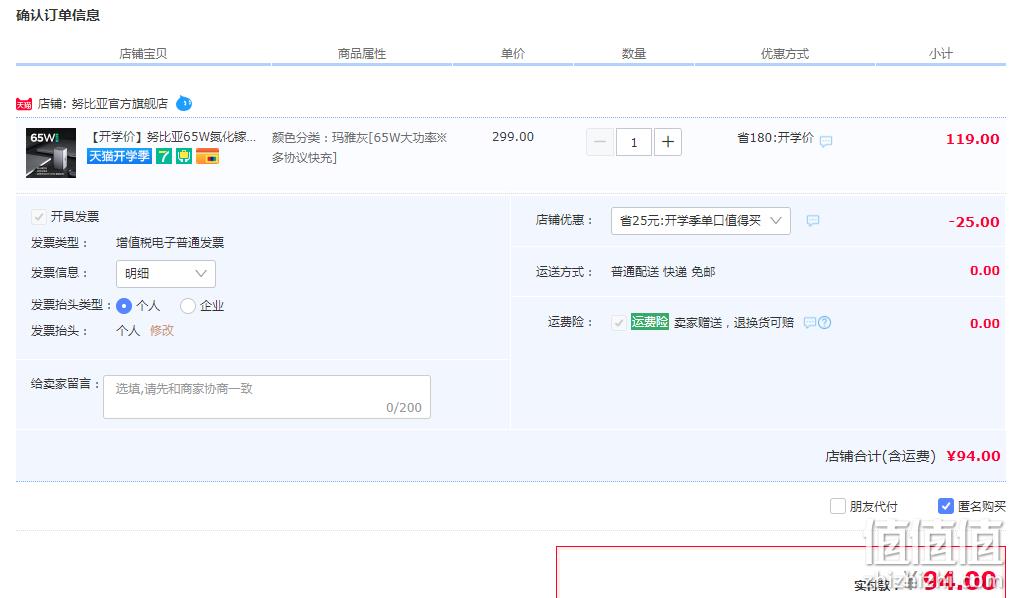Click the 天猫开学季 promotion badge
1013x598 pixels.
120,156
